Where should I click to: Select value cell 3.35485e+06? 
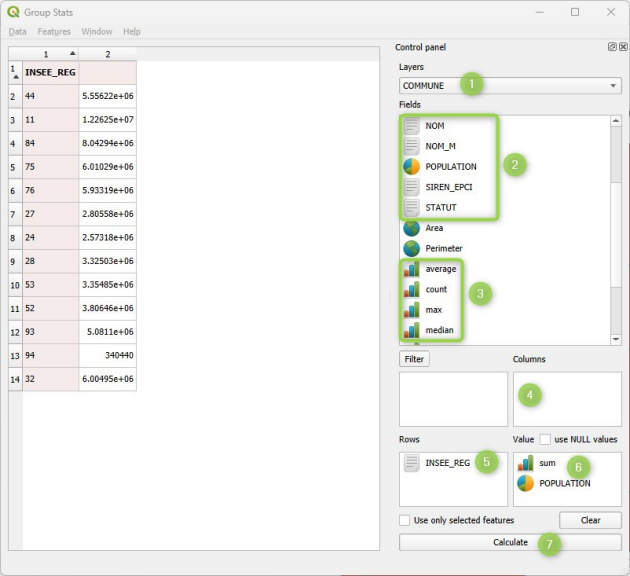(108, 285)
